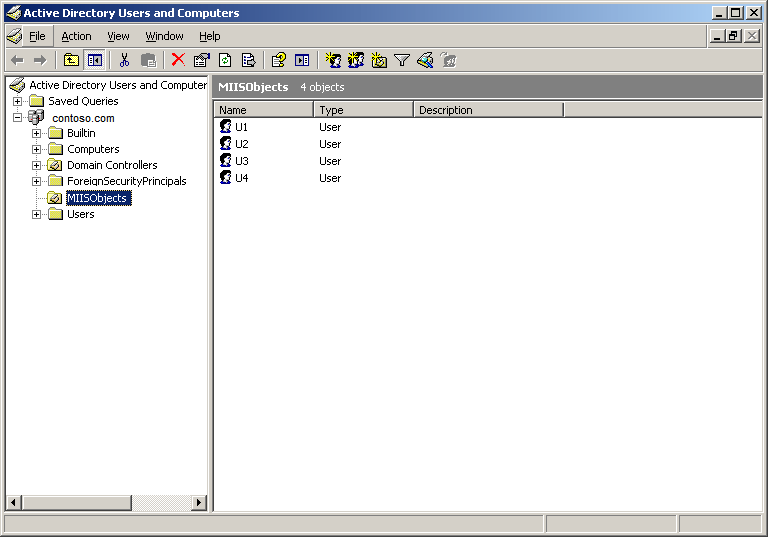Minimize the inner child window
Image resolution: width=768 pixels, height=537 pixels.
(717, 36)
